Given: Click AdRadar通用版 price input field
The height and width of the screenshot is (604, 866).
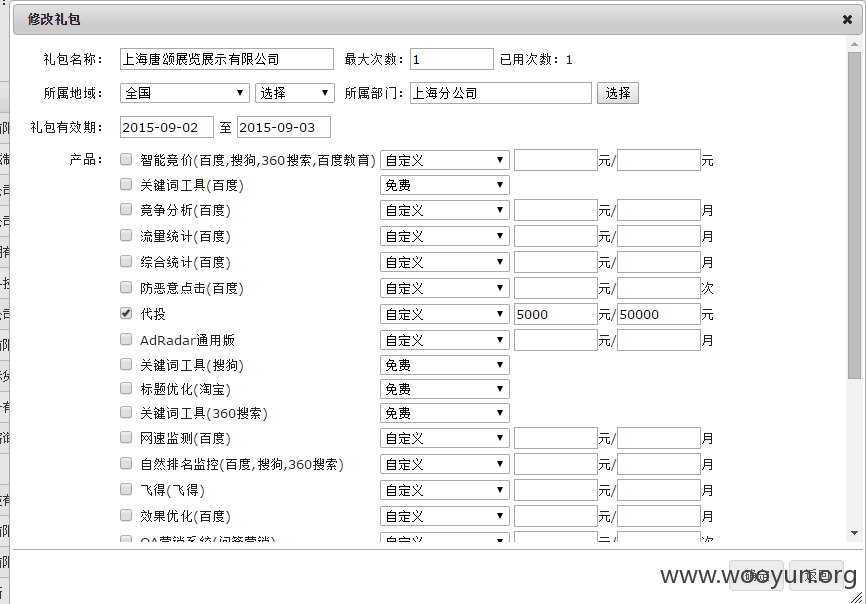Looking at the screenshot, I should tap(556, 340).
